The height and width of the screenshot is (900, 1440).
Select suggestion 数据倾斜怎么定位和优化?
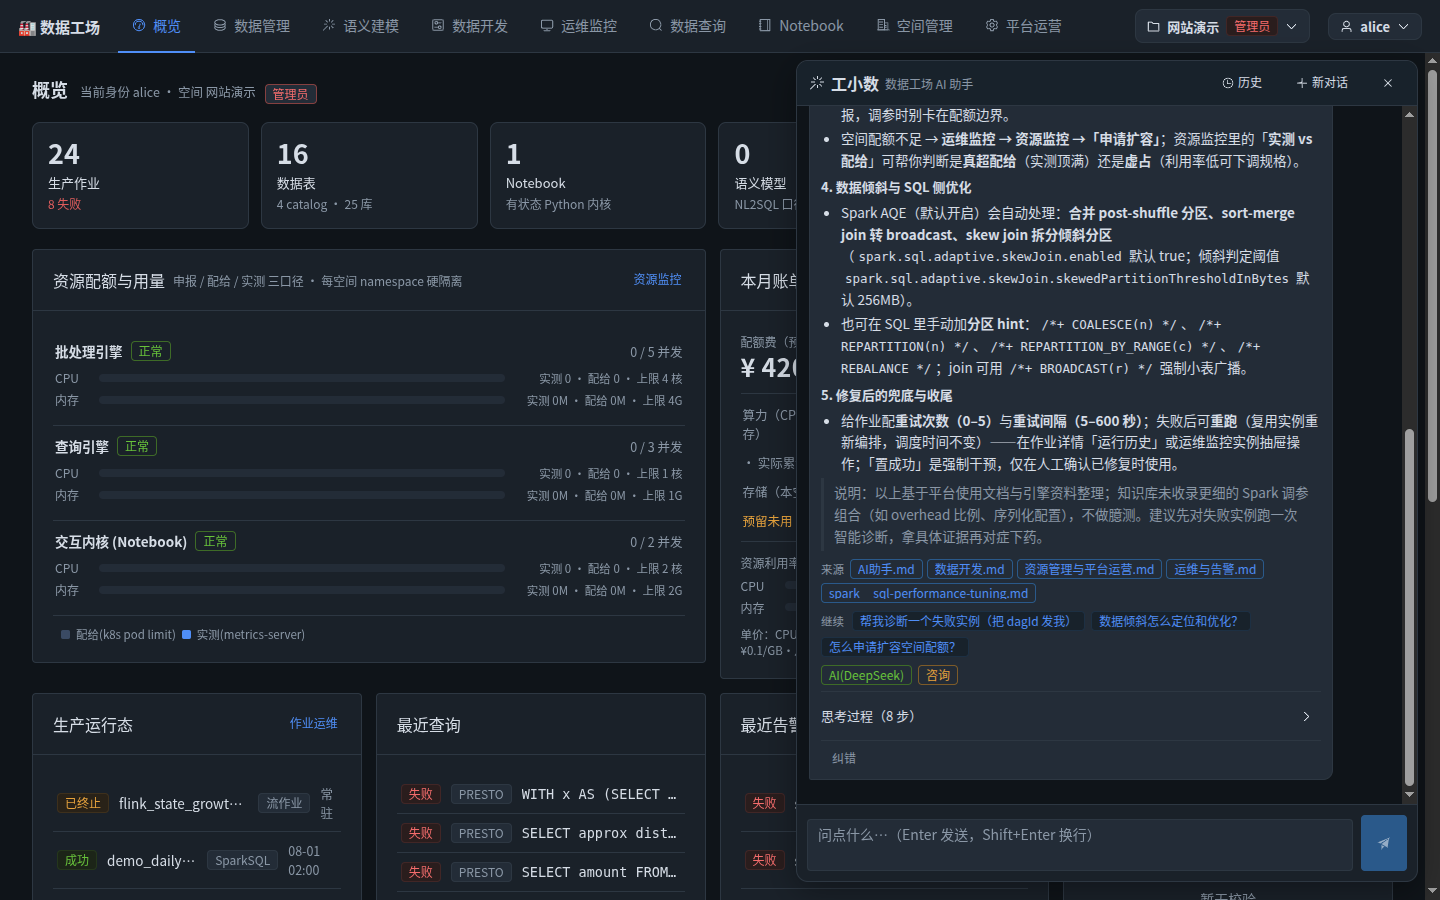1168,621
